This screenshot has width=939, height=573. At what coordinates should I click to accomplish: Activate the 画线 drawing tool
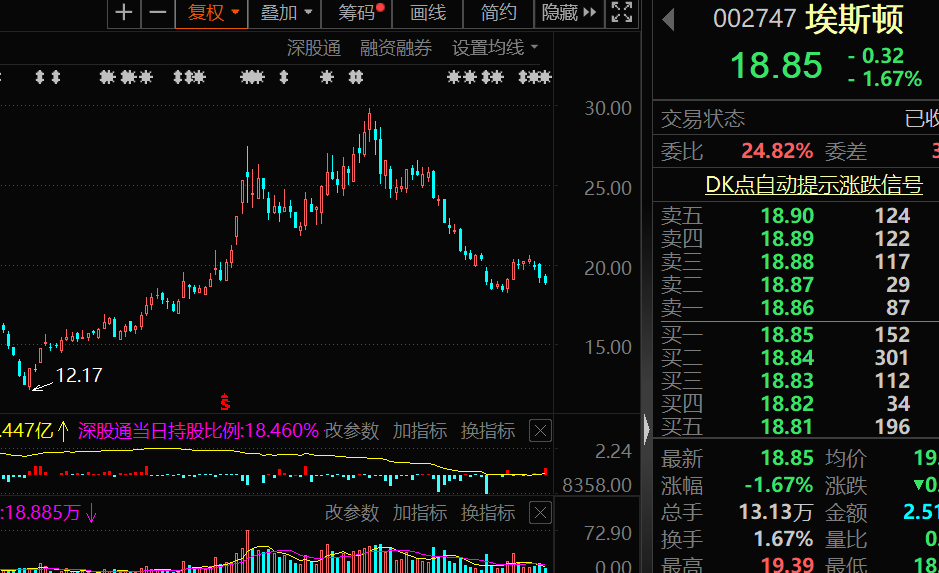coord(428,13)
